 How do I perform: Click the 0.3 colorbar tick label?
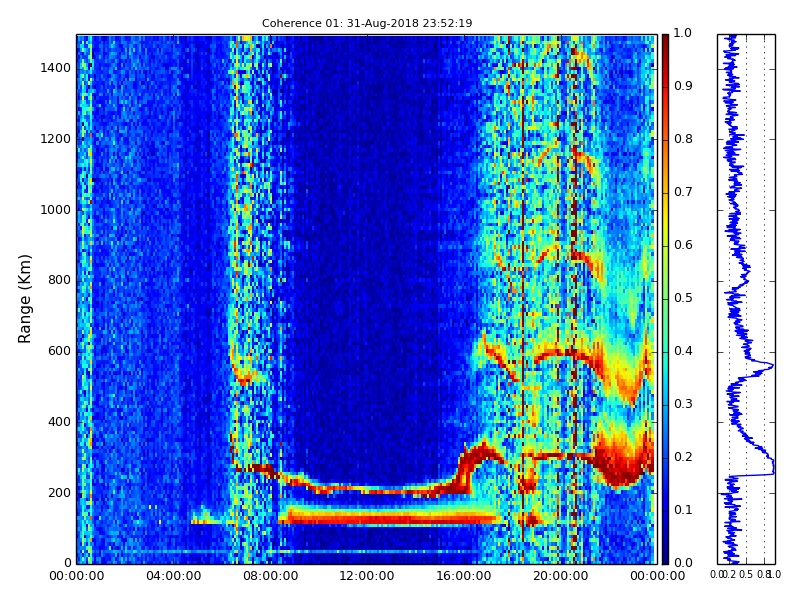coord(683,404)
